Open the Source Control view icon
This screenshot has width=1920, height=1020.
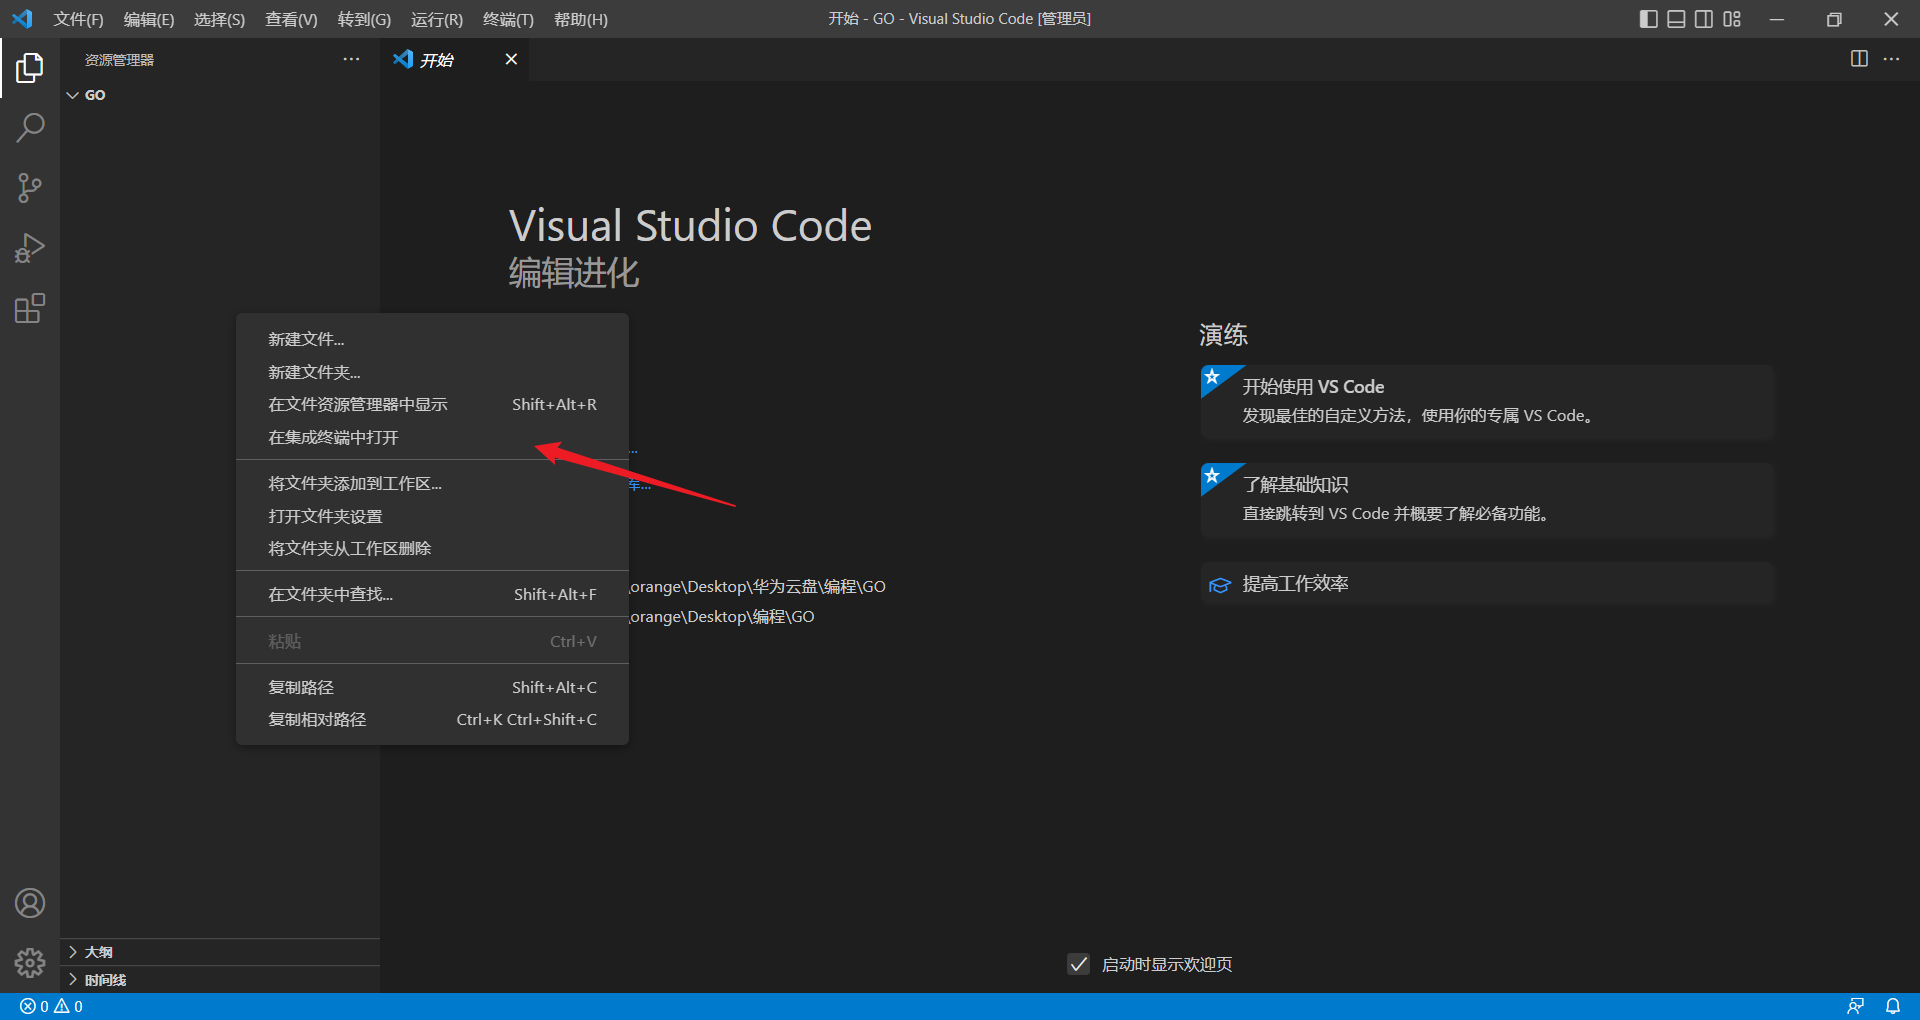click(30, 188)
